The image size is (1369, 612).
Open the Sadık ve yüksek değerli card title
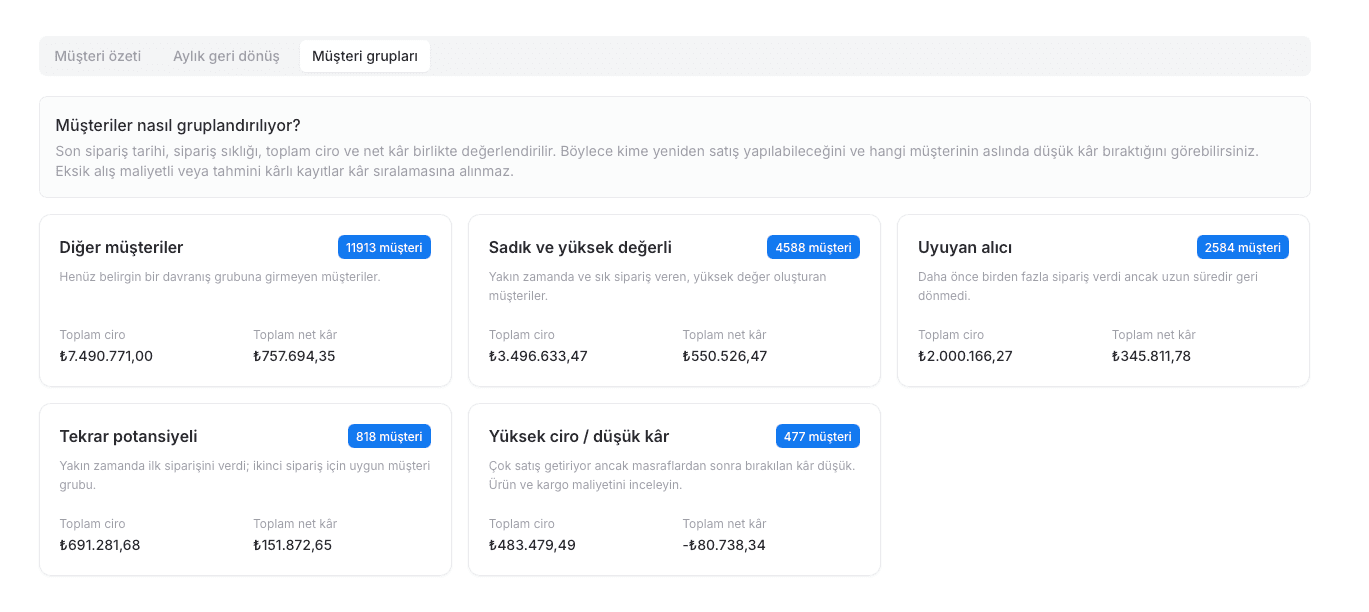[x=580, y=247]
